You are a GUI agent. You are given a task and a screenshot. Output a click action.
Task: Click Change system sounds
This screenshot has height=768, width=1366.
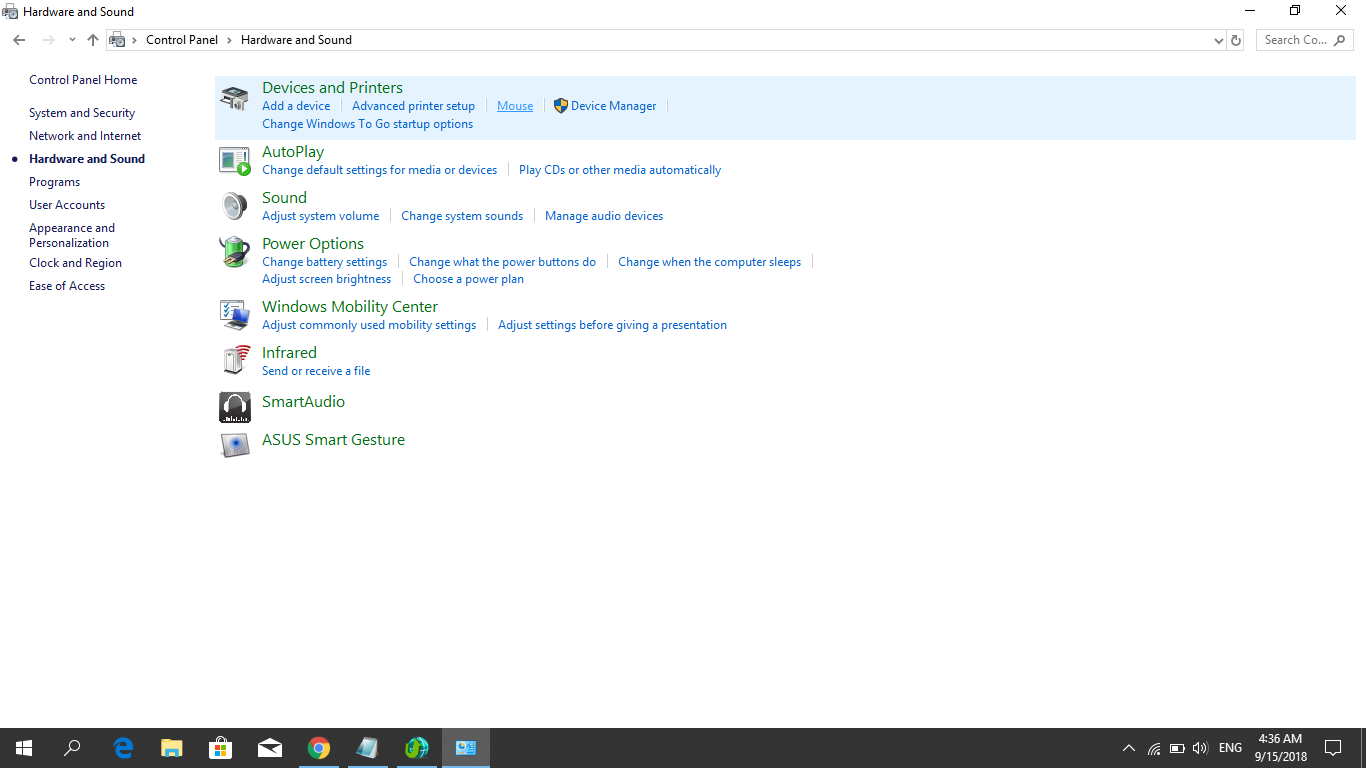(x=462, y=216)
